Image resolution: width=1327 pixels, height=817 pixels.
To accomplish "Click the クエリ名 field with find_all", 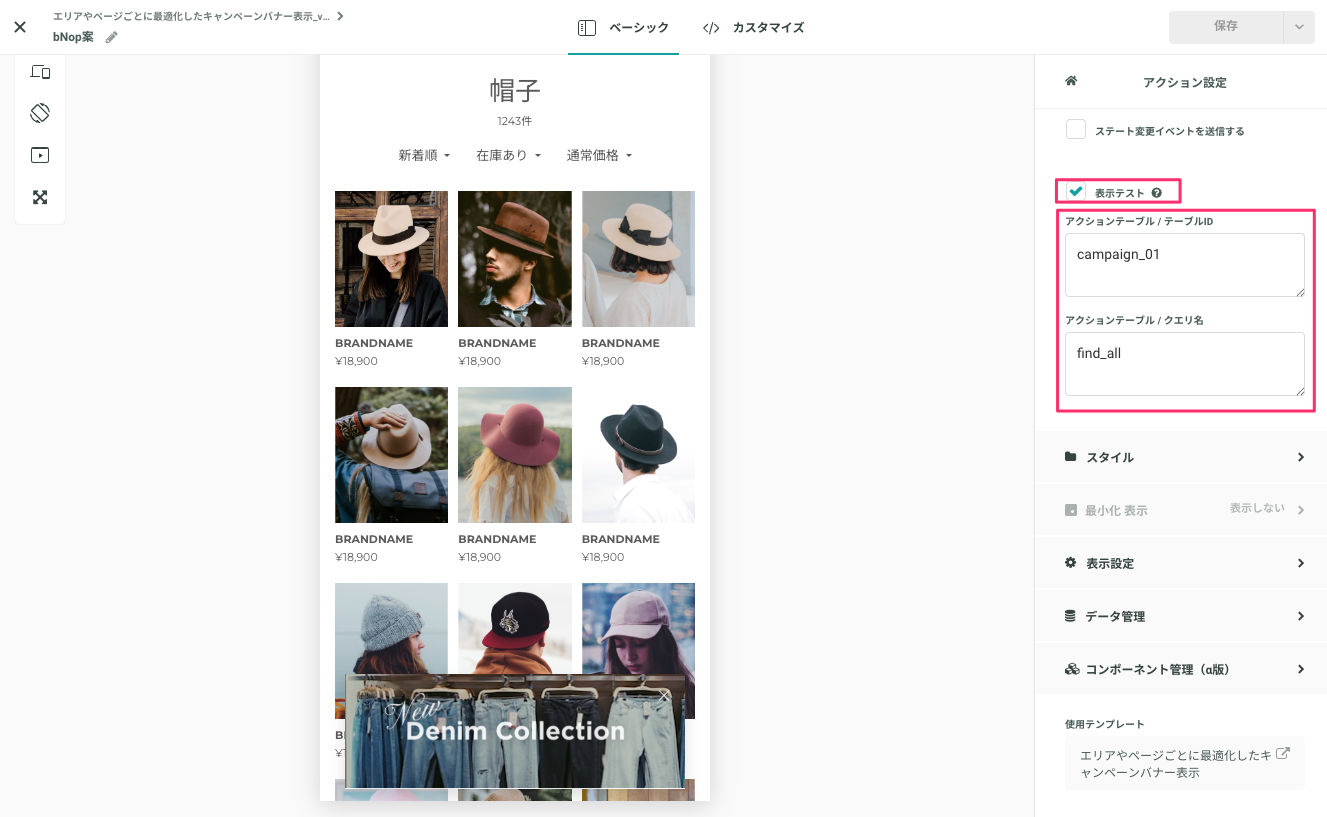I will click(x=1185, y=364).
